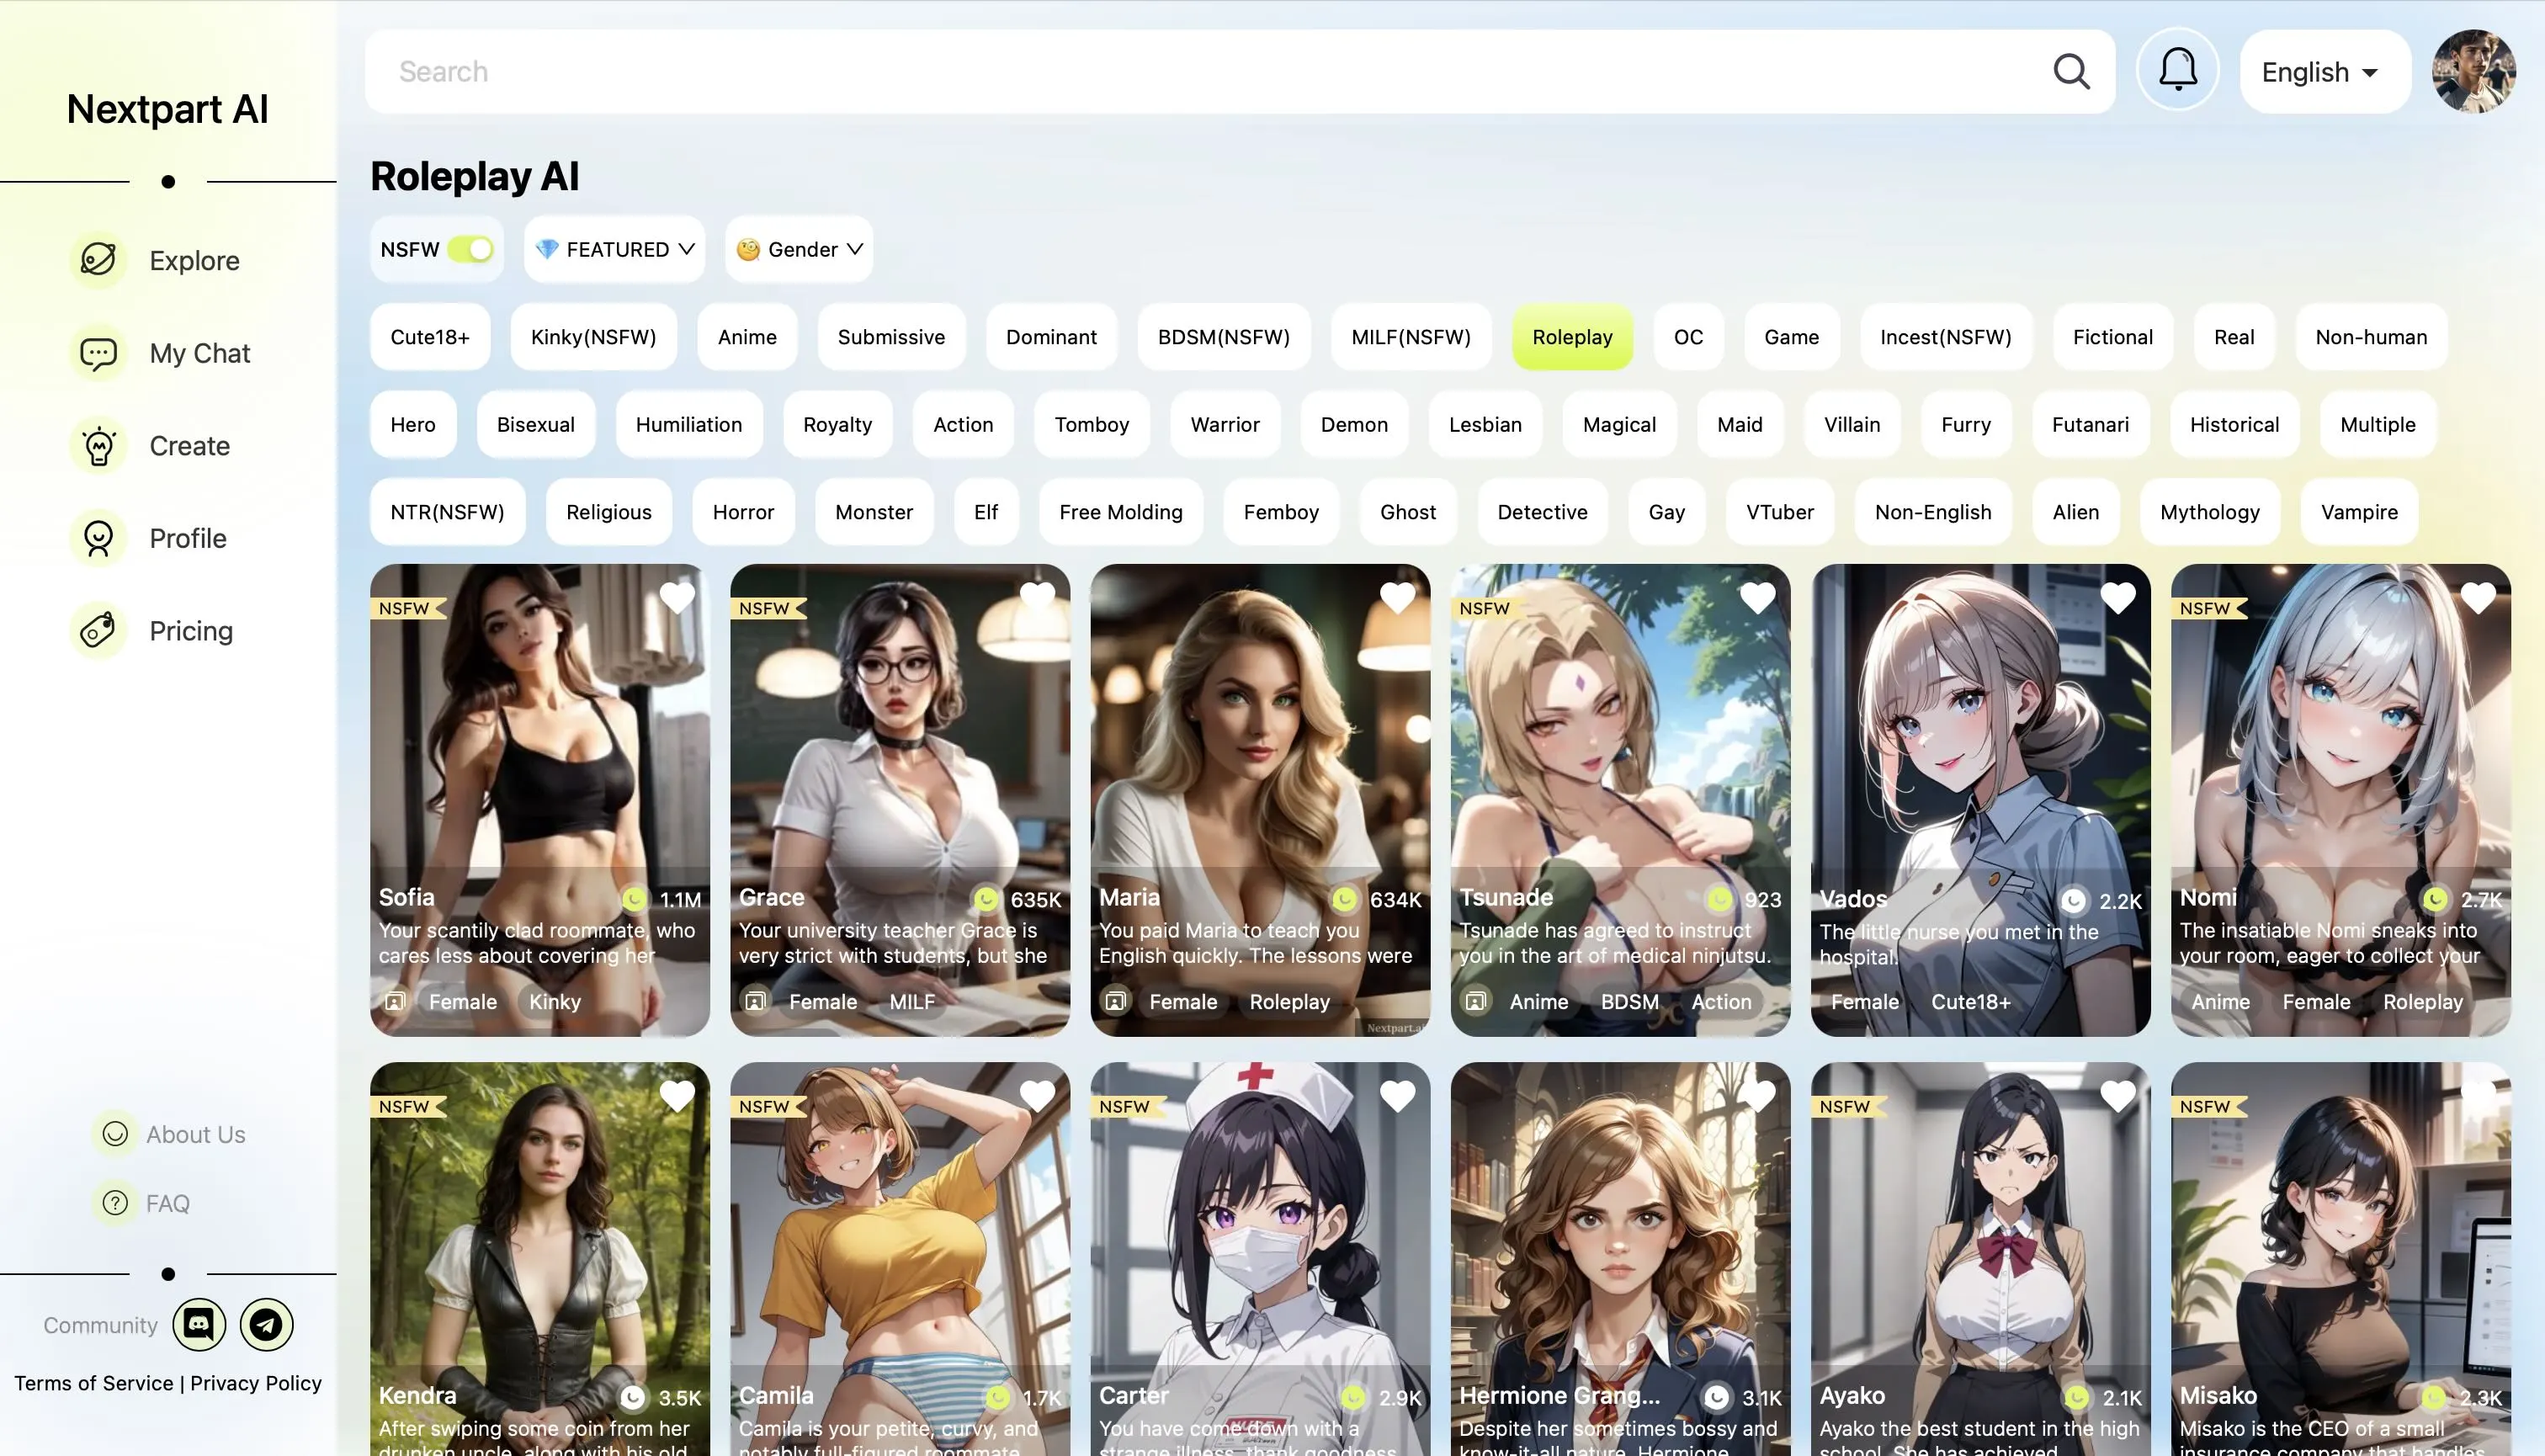Favorite Nomi with heart icon
This screenshot has width=2545, height=1456.
pyautogui.click(x=2477, y=598)
